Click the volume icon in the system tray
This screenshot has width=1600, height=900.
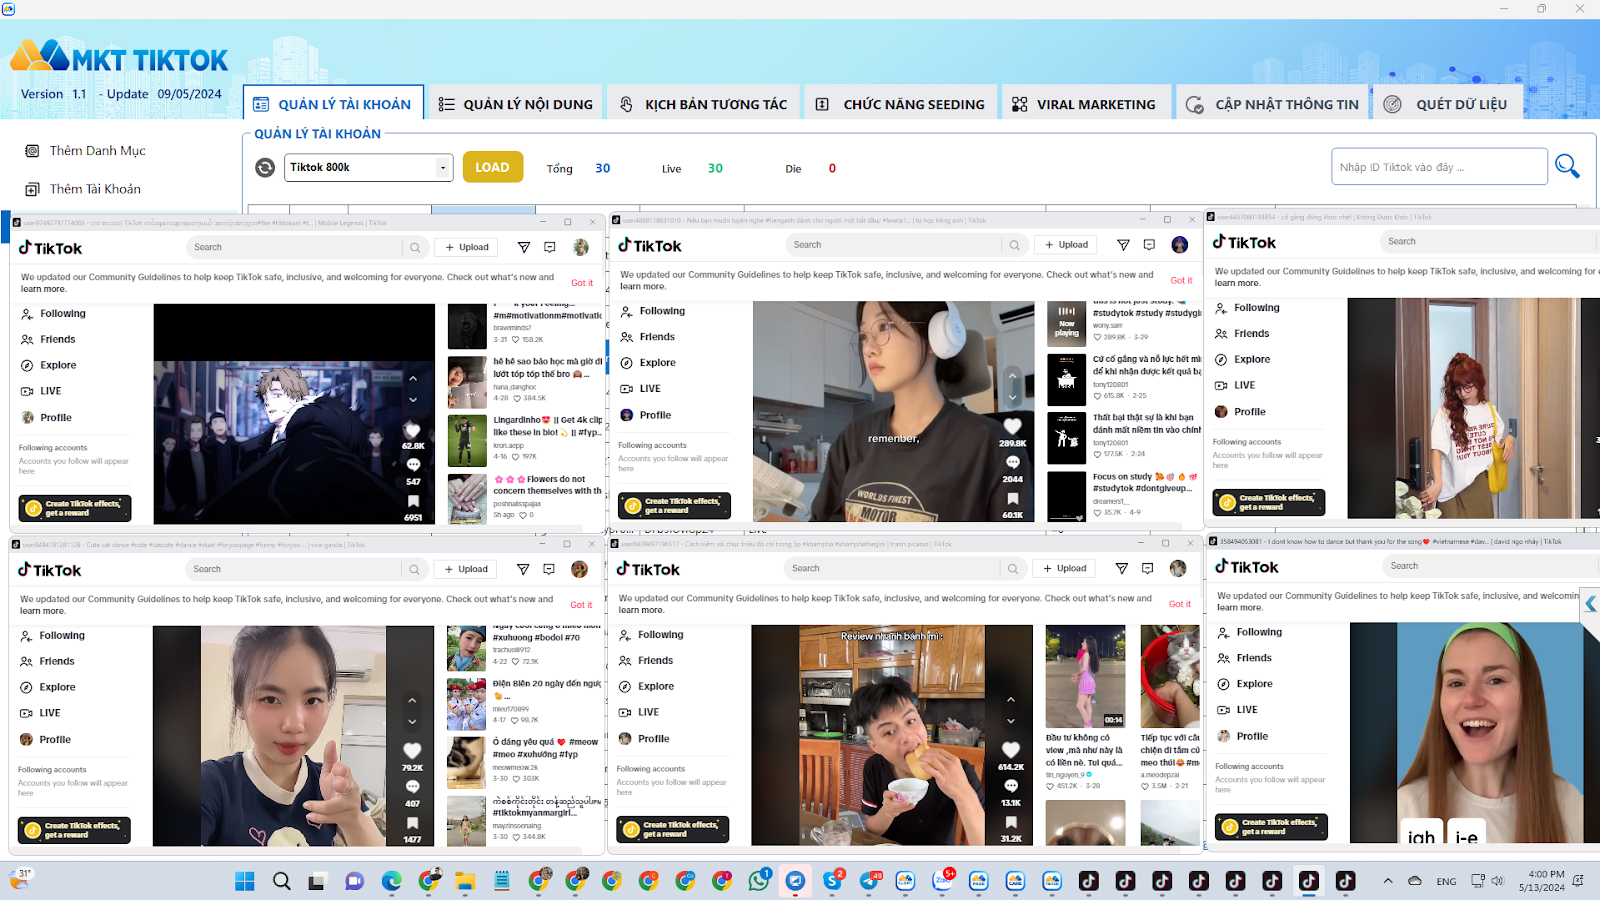point(1497,881)
